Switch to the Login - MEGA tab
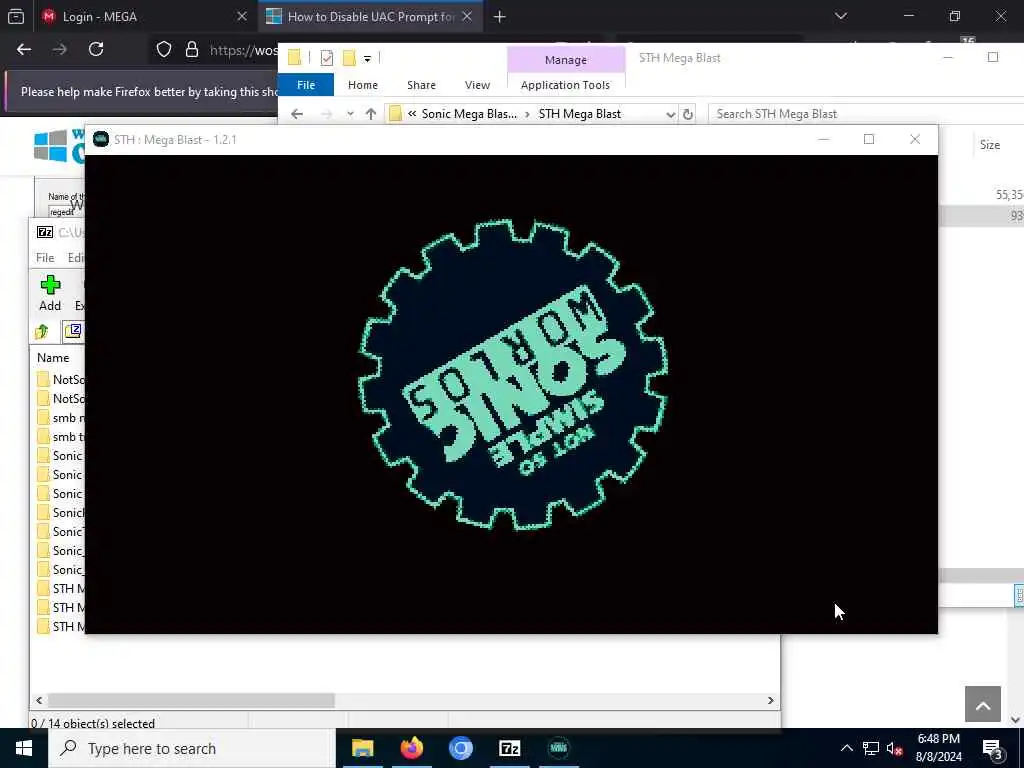The width and height of the screenshot is (1024, 768). [142, 16]
